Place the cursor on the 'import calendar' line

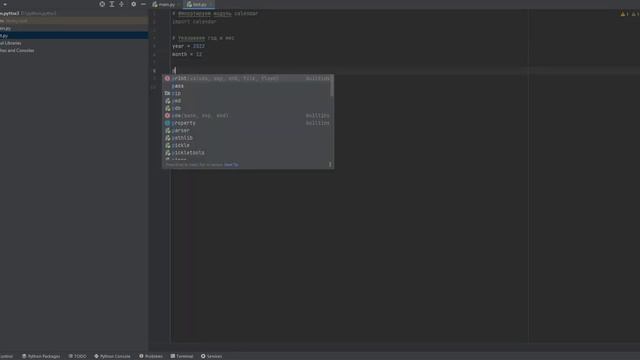[x=194, y=22]
